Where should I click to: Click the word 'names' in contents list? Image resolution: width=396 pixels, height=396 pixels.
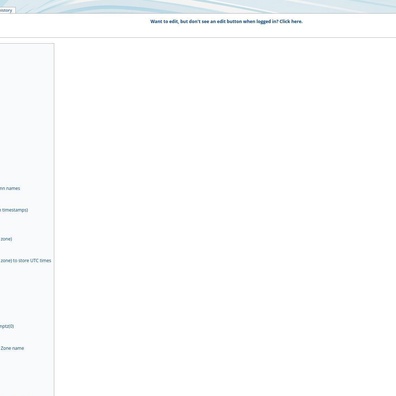click(13, 188)
